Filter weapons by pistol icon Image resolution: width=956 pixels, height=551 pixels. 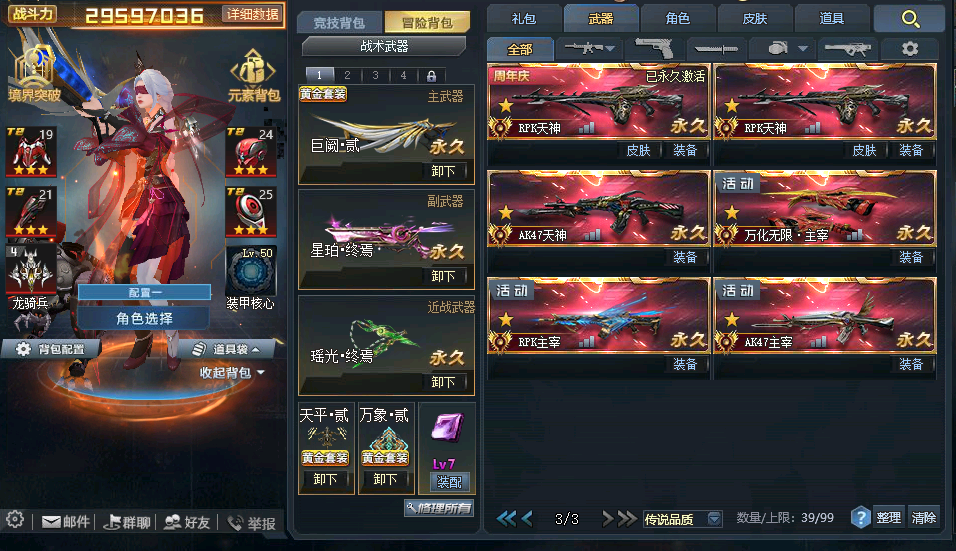tap(654, 49)
